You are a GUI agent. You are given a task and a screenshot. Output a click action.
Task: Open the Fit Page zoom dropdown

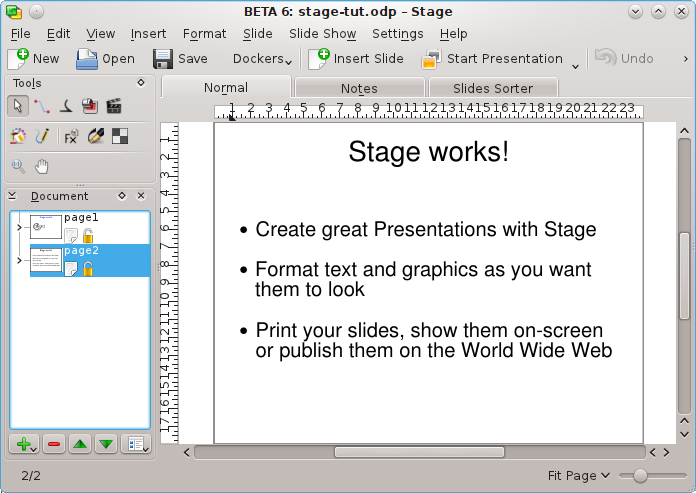pyautogui.click(x=578, y=476)
